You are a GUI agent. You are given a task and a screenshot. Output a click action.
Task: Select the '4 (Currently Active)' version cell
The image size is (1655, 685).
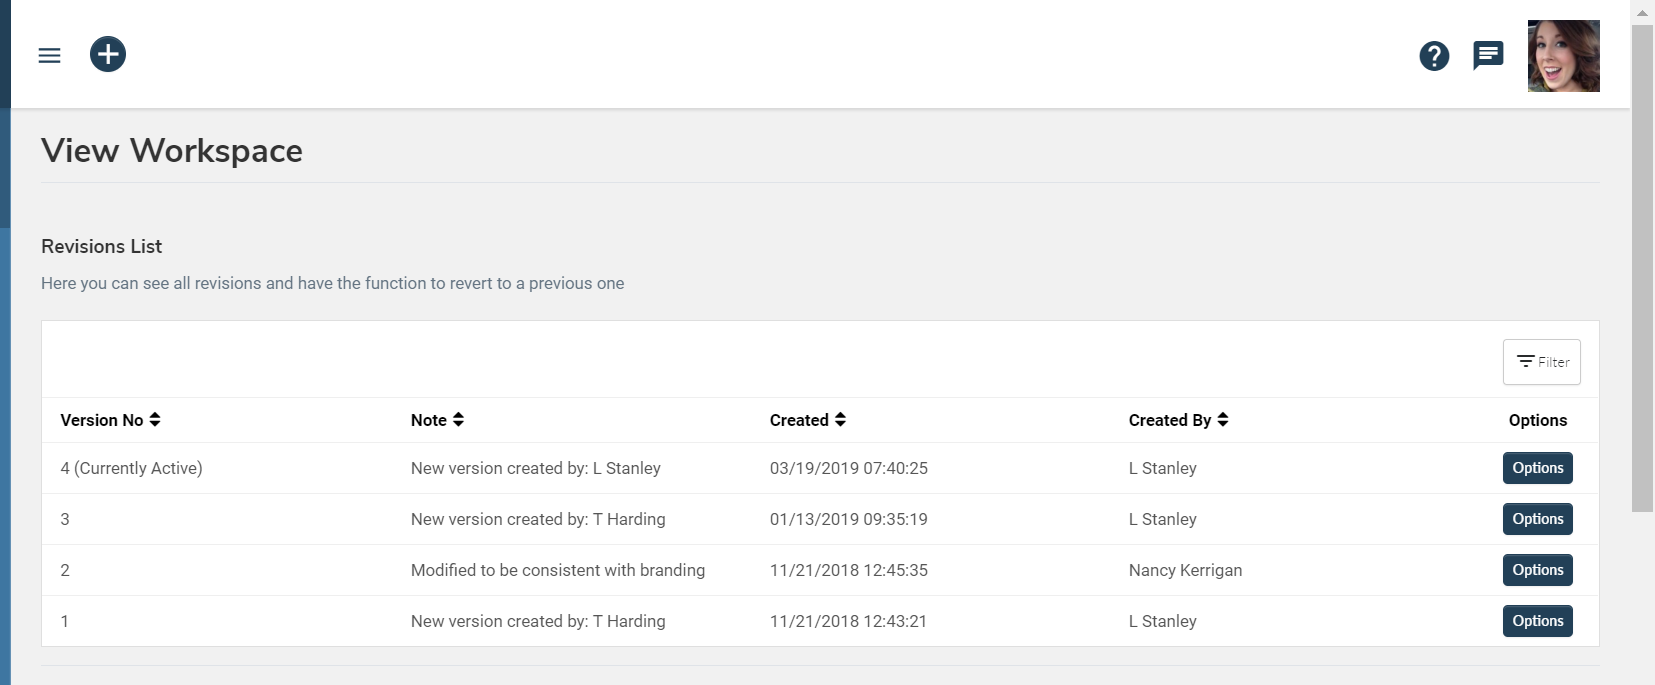[131, 468]
